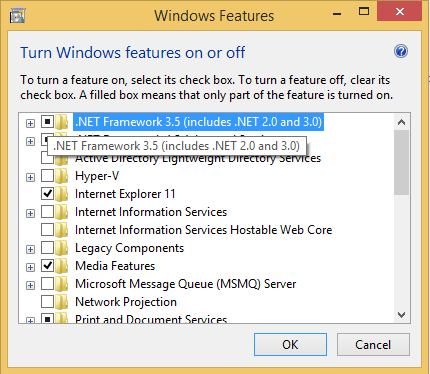Enable the Network Projection checkbox

[47, 302]
